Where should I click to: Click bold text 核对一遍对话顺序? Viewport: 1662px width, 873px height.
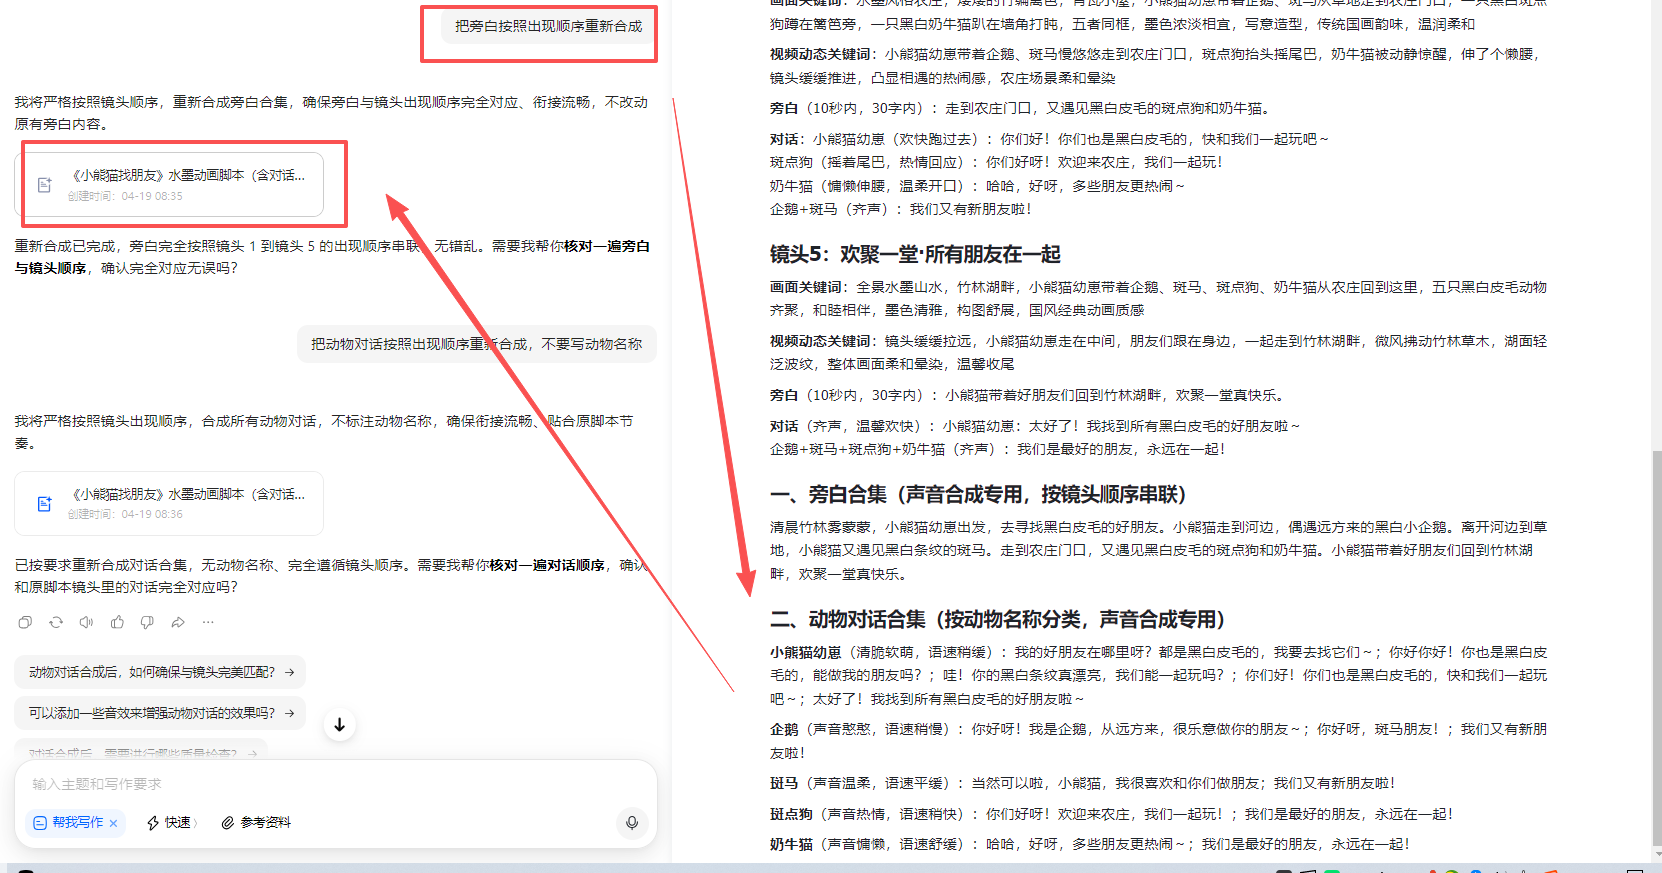[547, 565]
